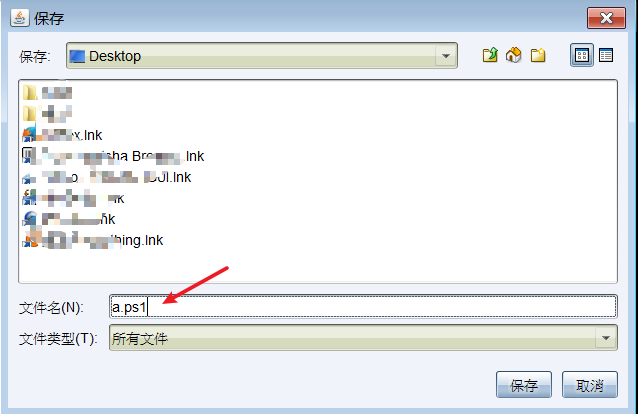Select the shortcut ending in UI.lnk
The image size is (638, 414).
coord(107,177)
